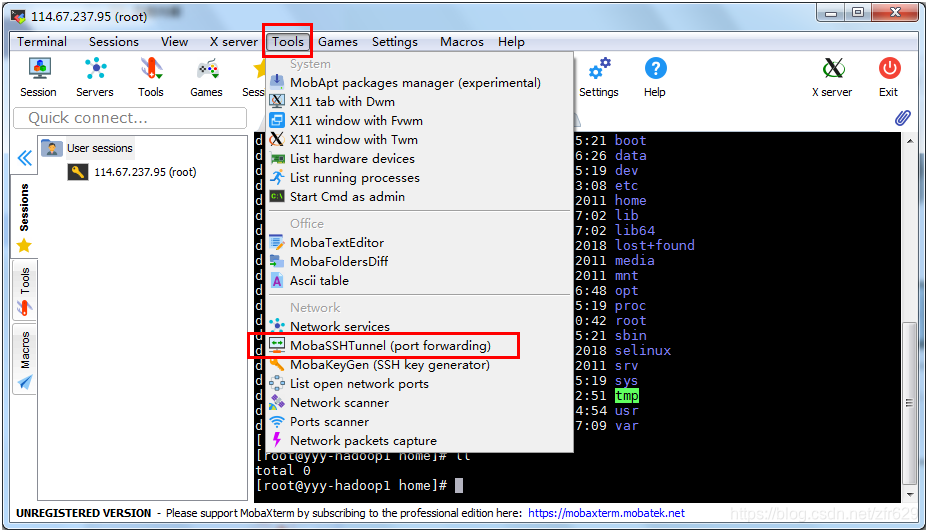Click the Tools toolbar icon with knife
This screenshot has height=532, width=928.
(151, 77)
